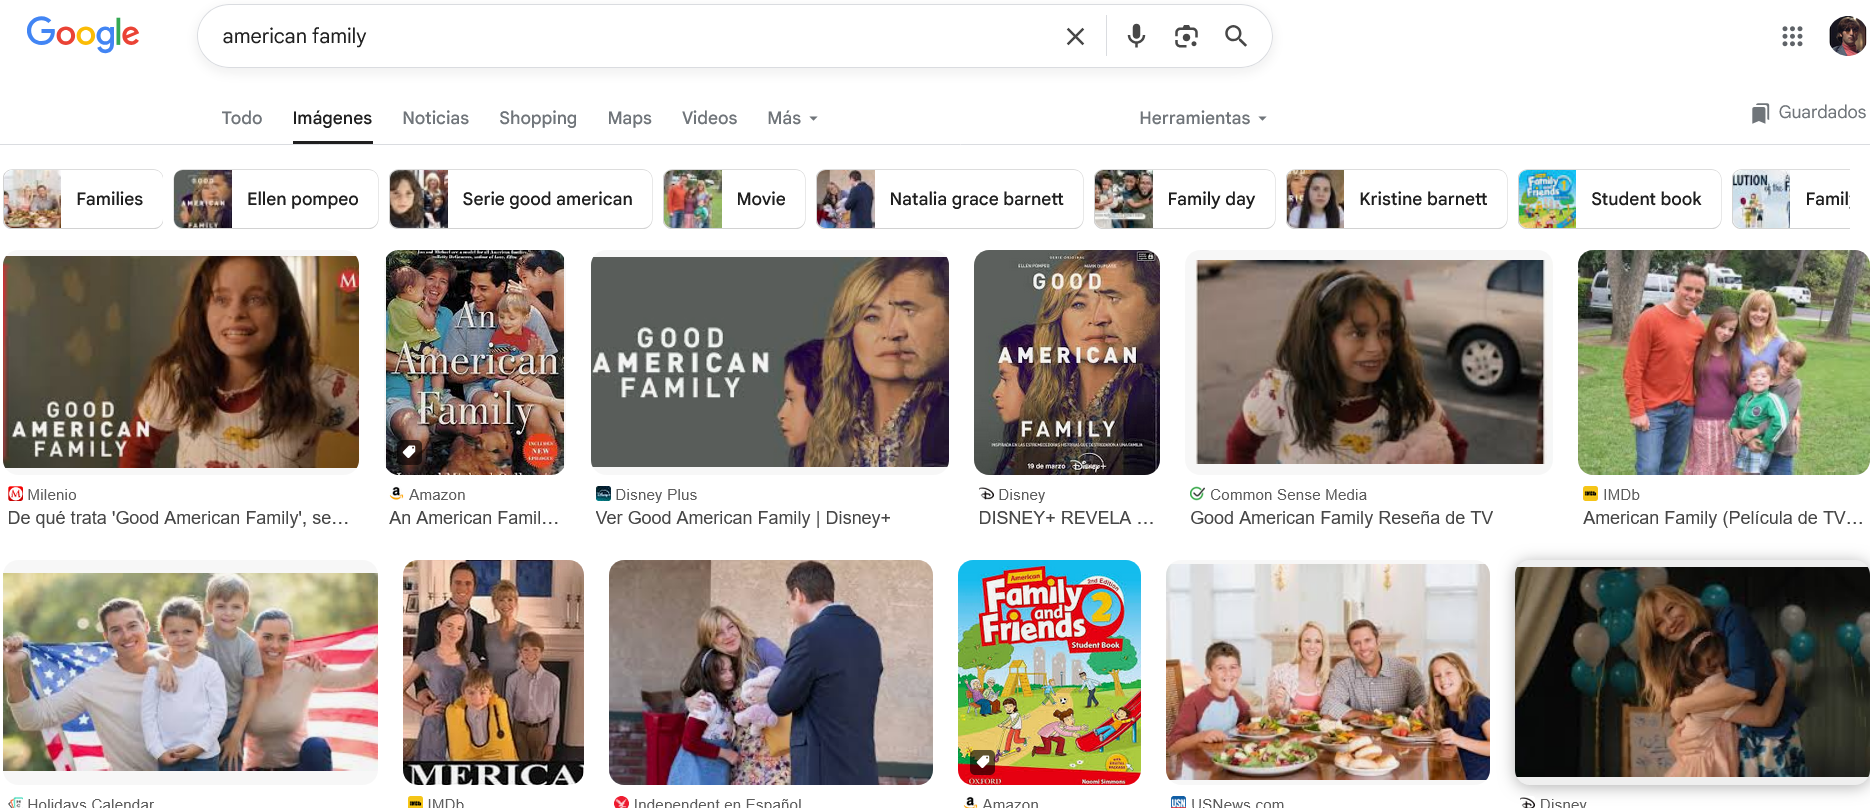This screenshot has width=1870, height=808.
Task: Go to the Maps tab
Action: tap(629, 118)
